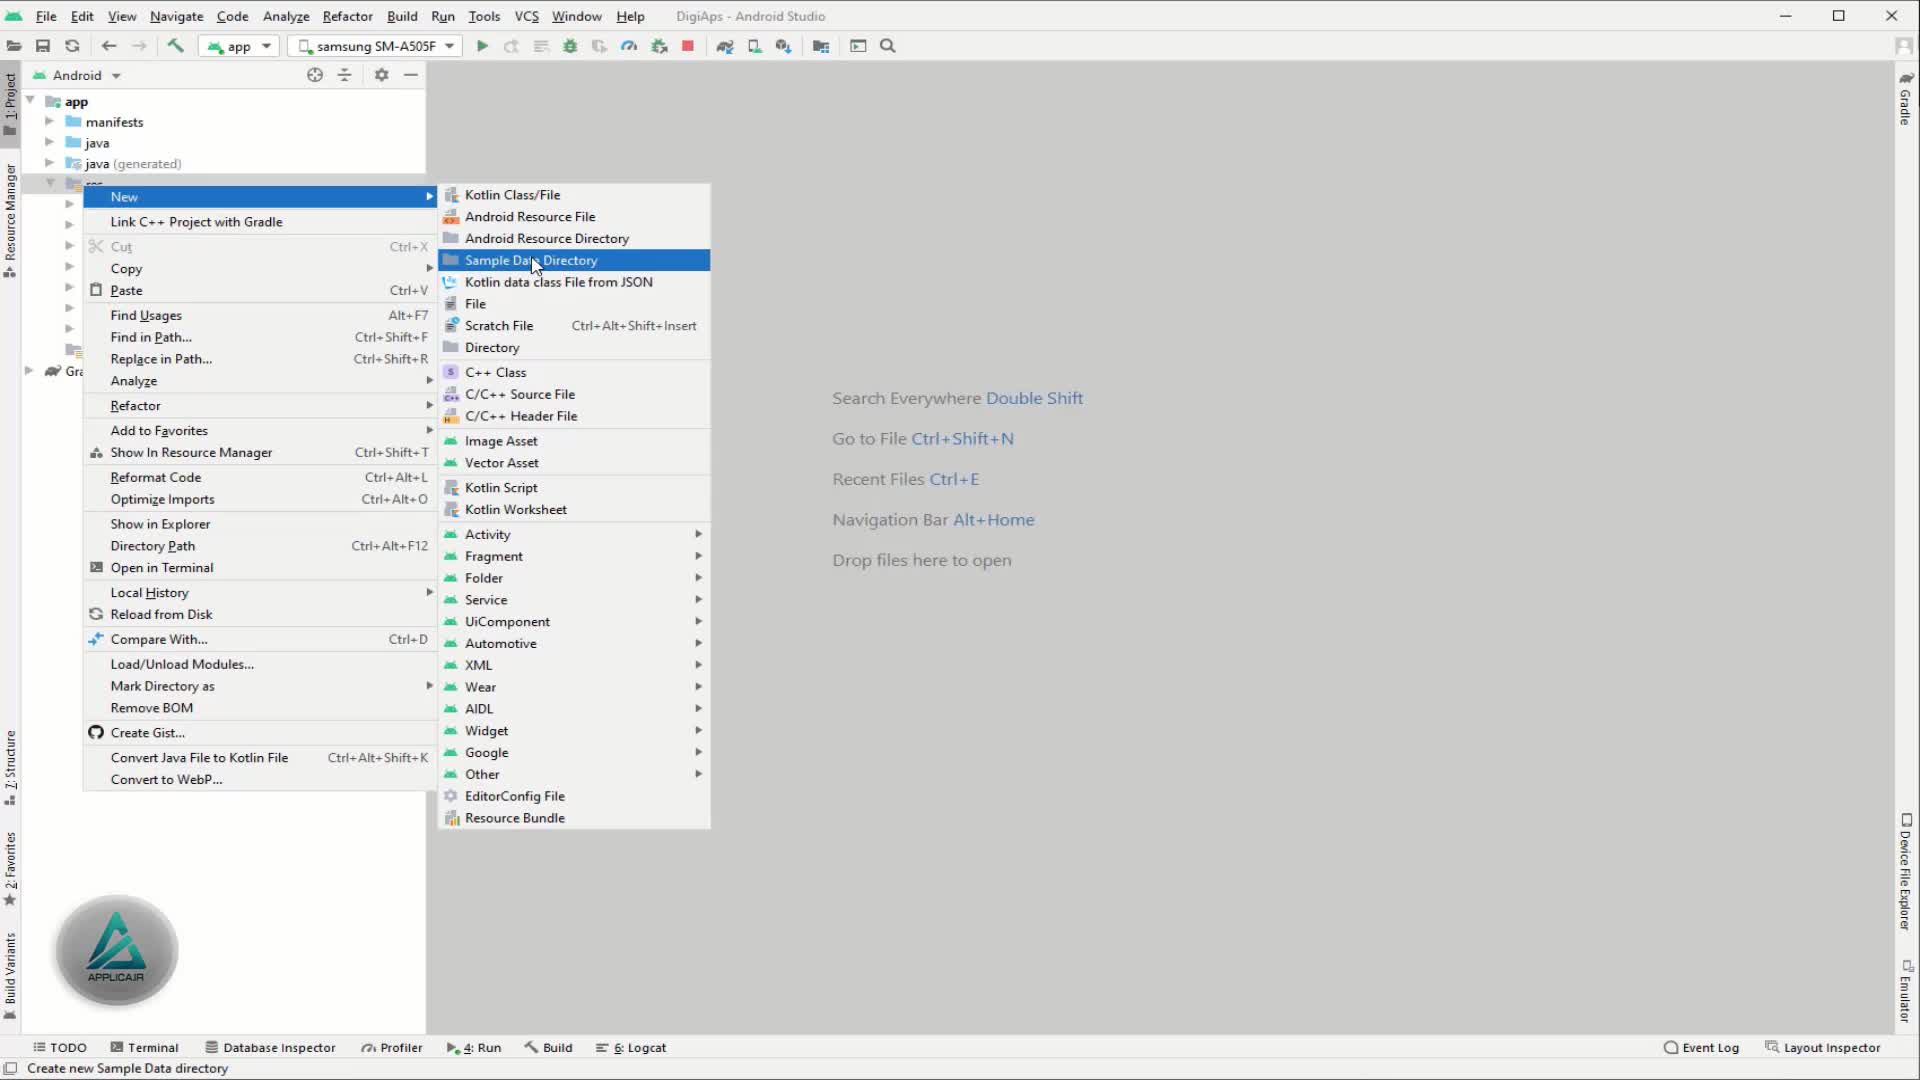Expand the manifests folder
This screenshot has height=1080, width=1920.
49,122
